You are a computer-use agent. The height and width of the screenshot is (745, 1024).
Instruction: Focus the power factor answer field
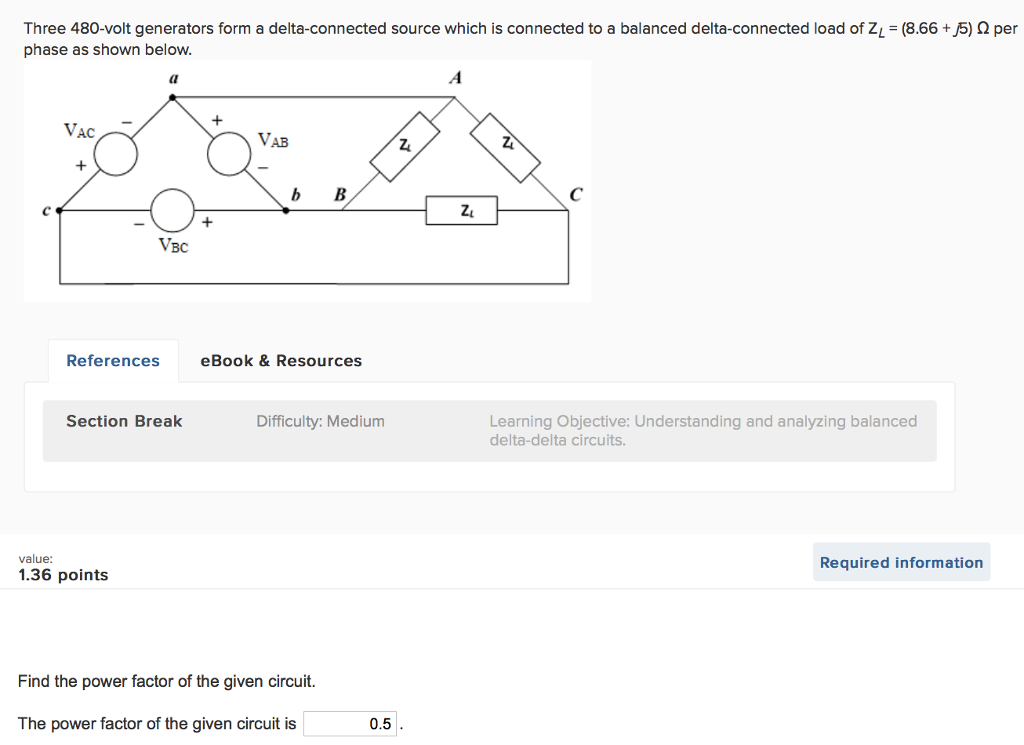coord(350,724)
